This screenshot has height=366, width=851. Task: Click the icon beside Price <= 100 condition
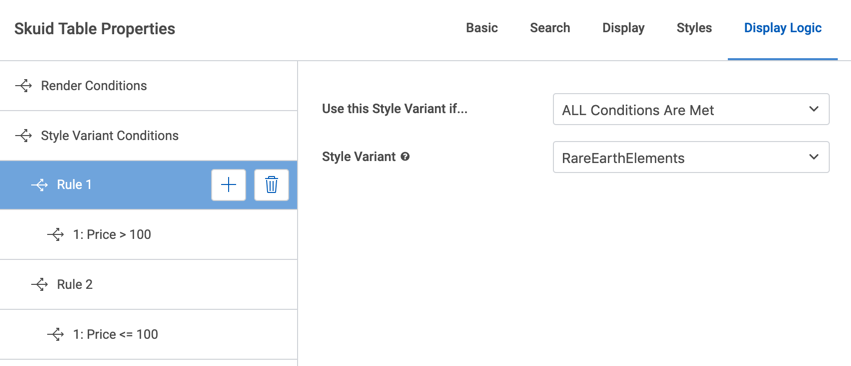55,335
